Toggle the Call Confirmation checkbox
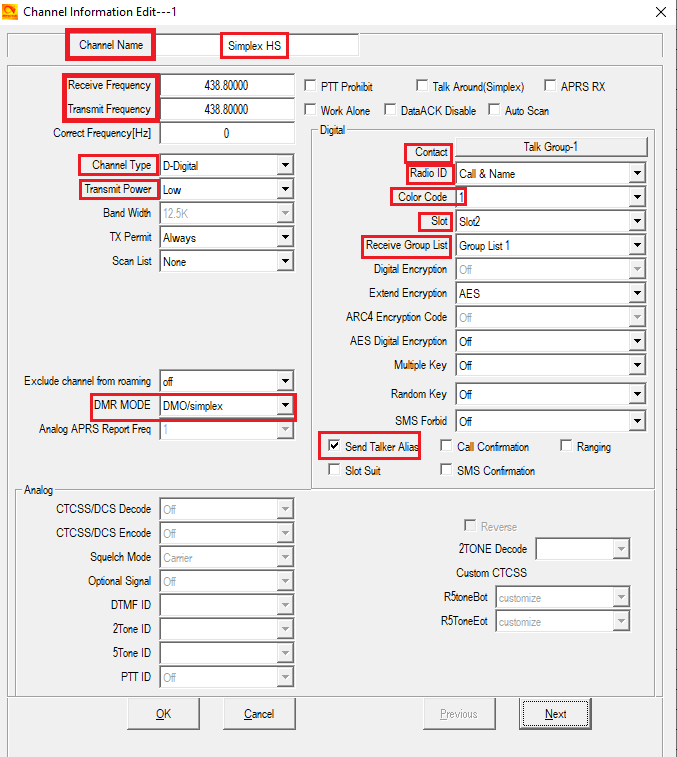The height and width of the screenshot is (757, 677). (446, 446)
